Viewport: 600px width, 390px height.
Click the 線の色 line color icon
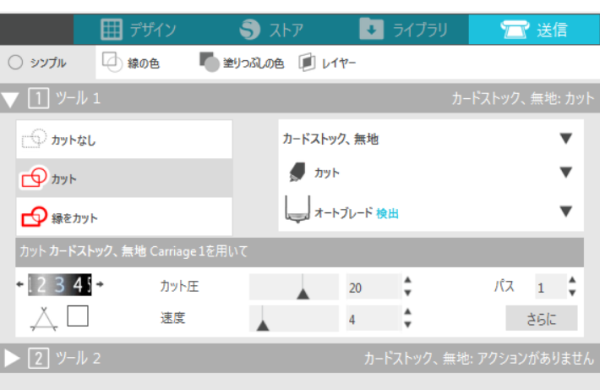112,62
